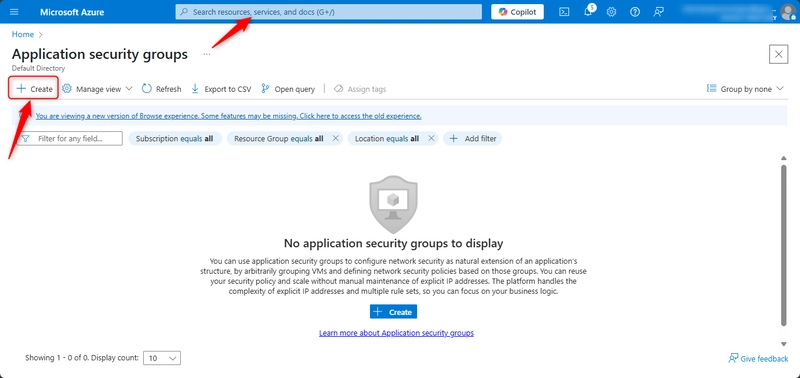Go to Home breadcrumb
Viewport: 800px width, 378px height.
23,34
